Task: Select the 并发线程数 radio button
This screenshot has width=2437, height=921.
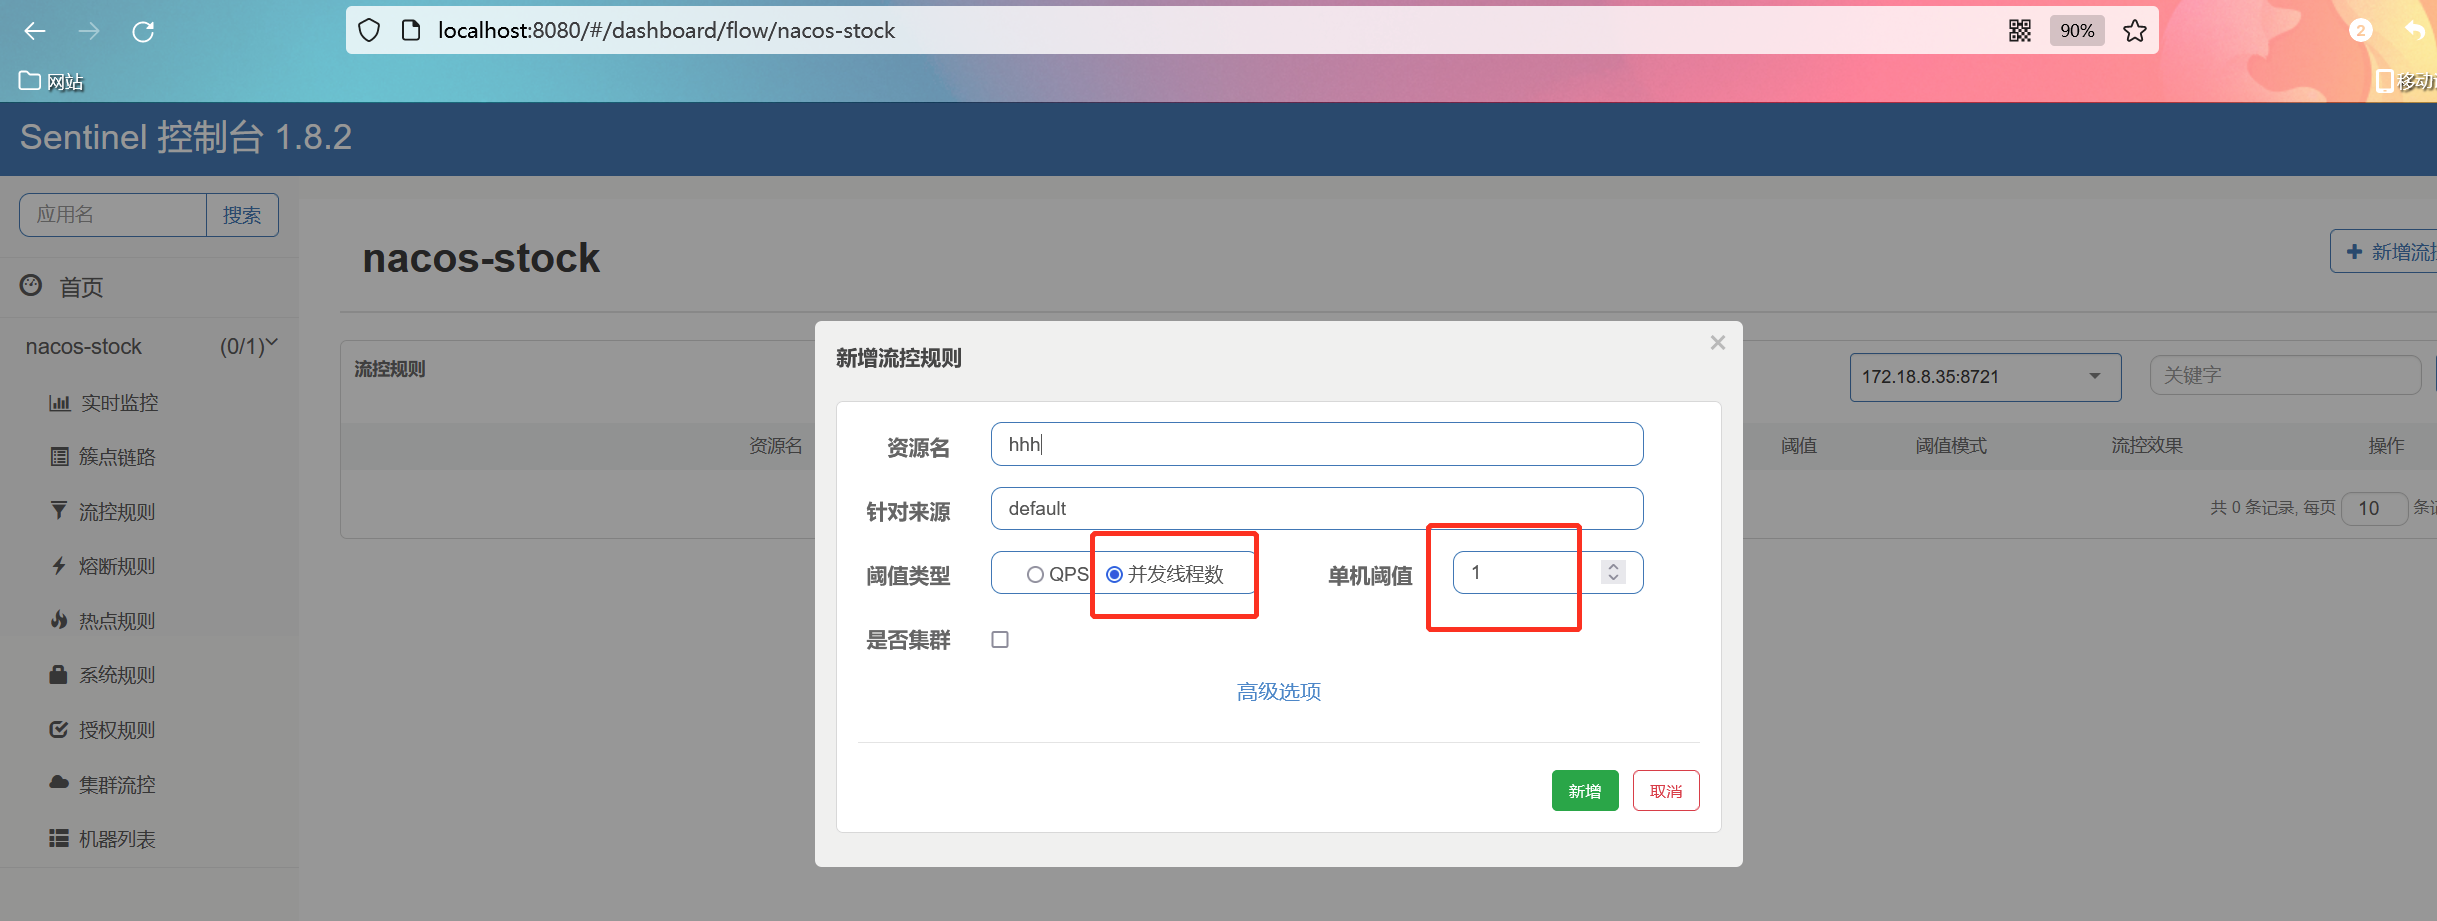Action: [x=1114, y=574]
